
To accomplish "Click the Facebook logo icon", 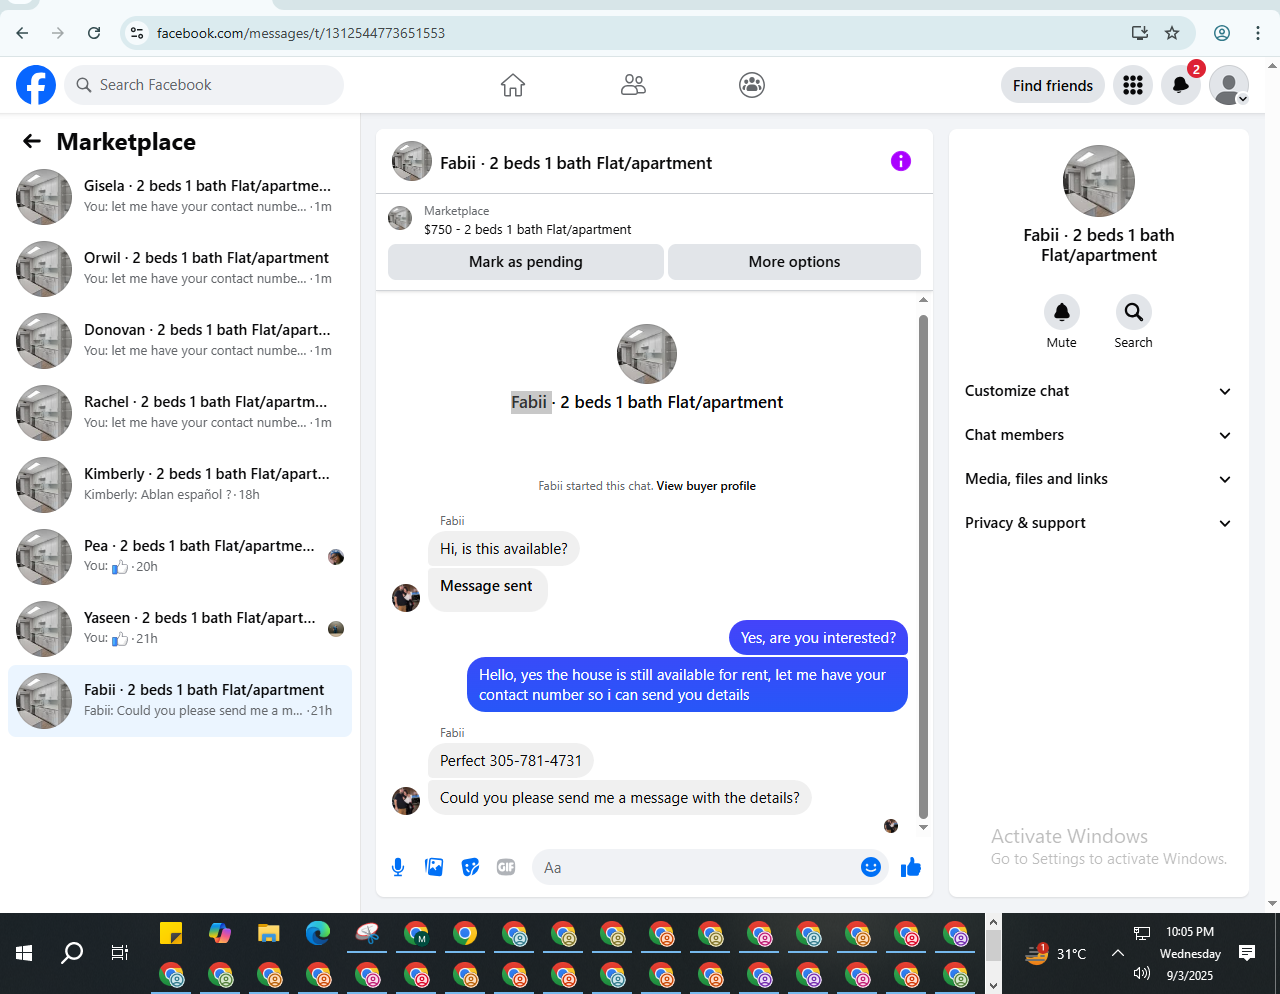I will pyautogui.click(x=36, y=85).
